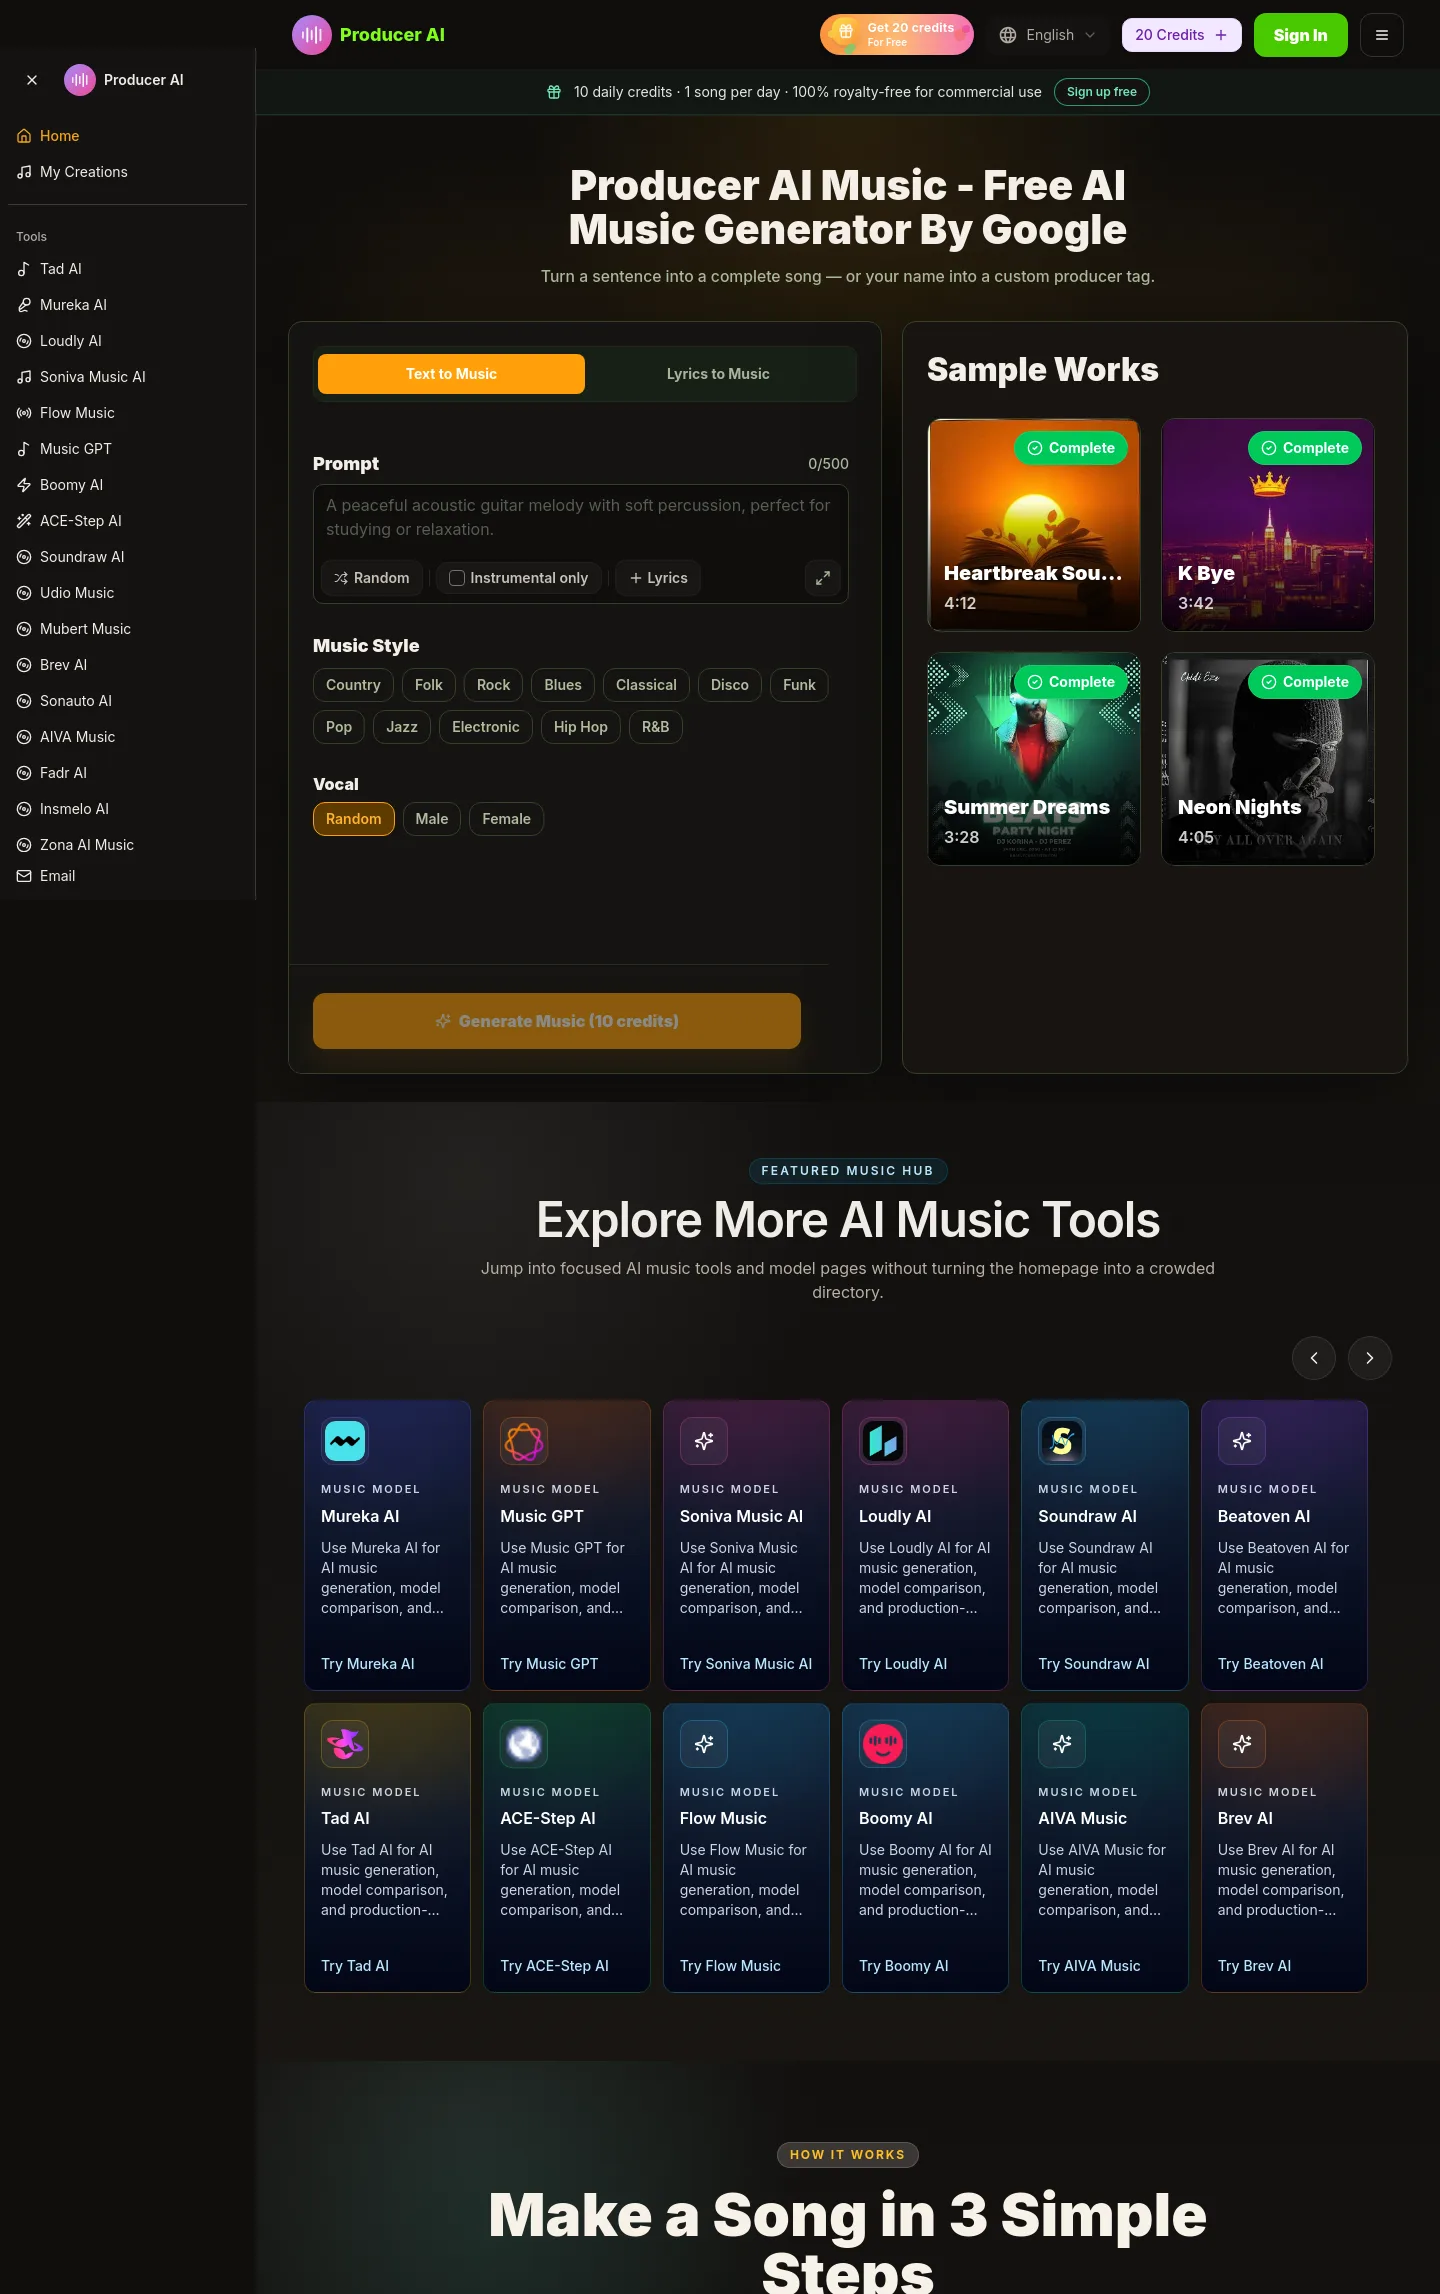Click the Producer AI header logo icon
This screenshot has width=1440, height=2294.
311,35
